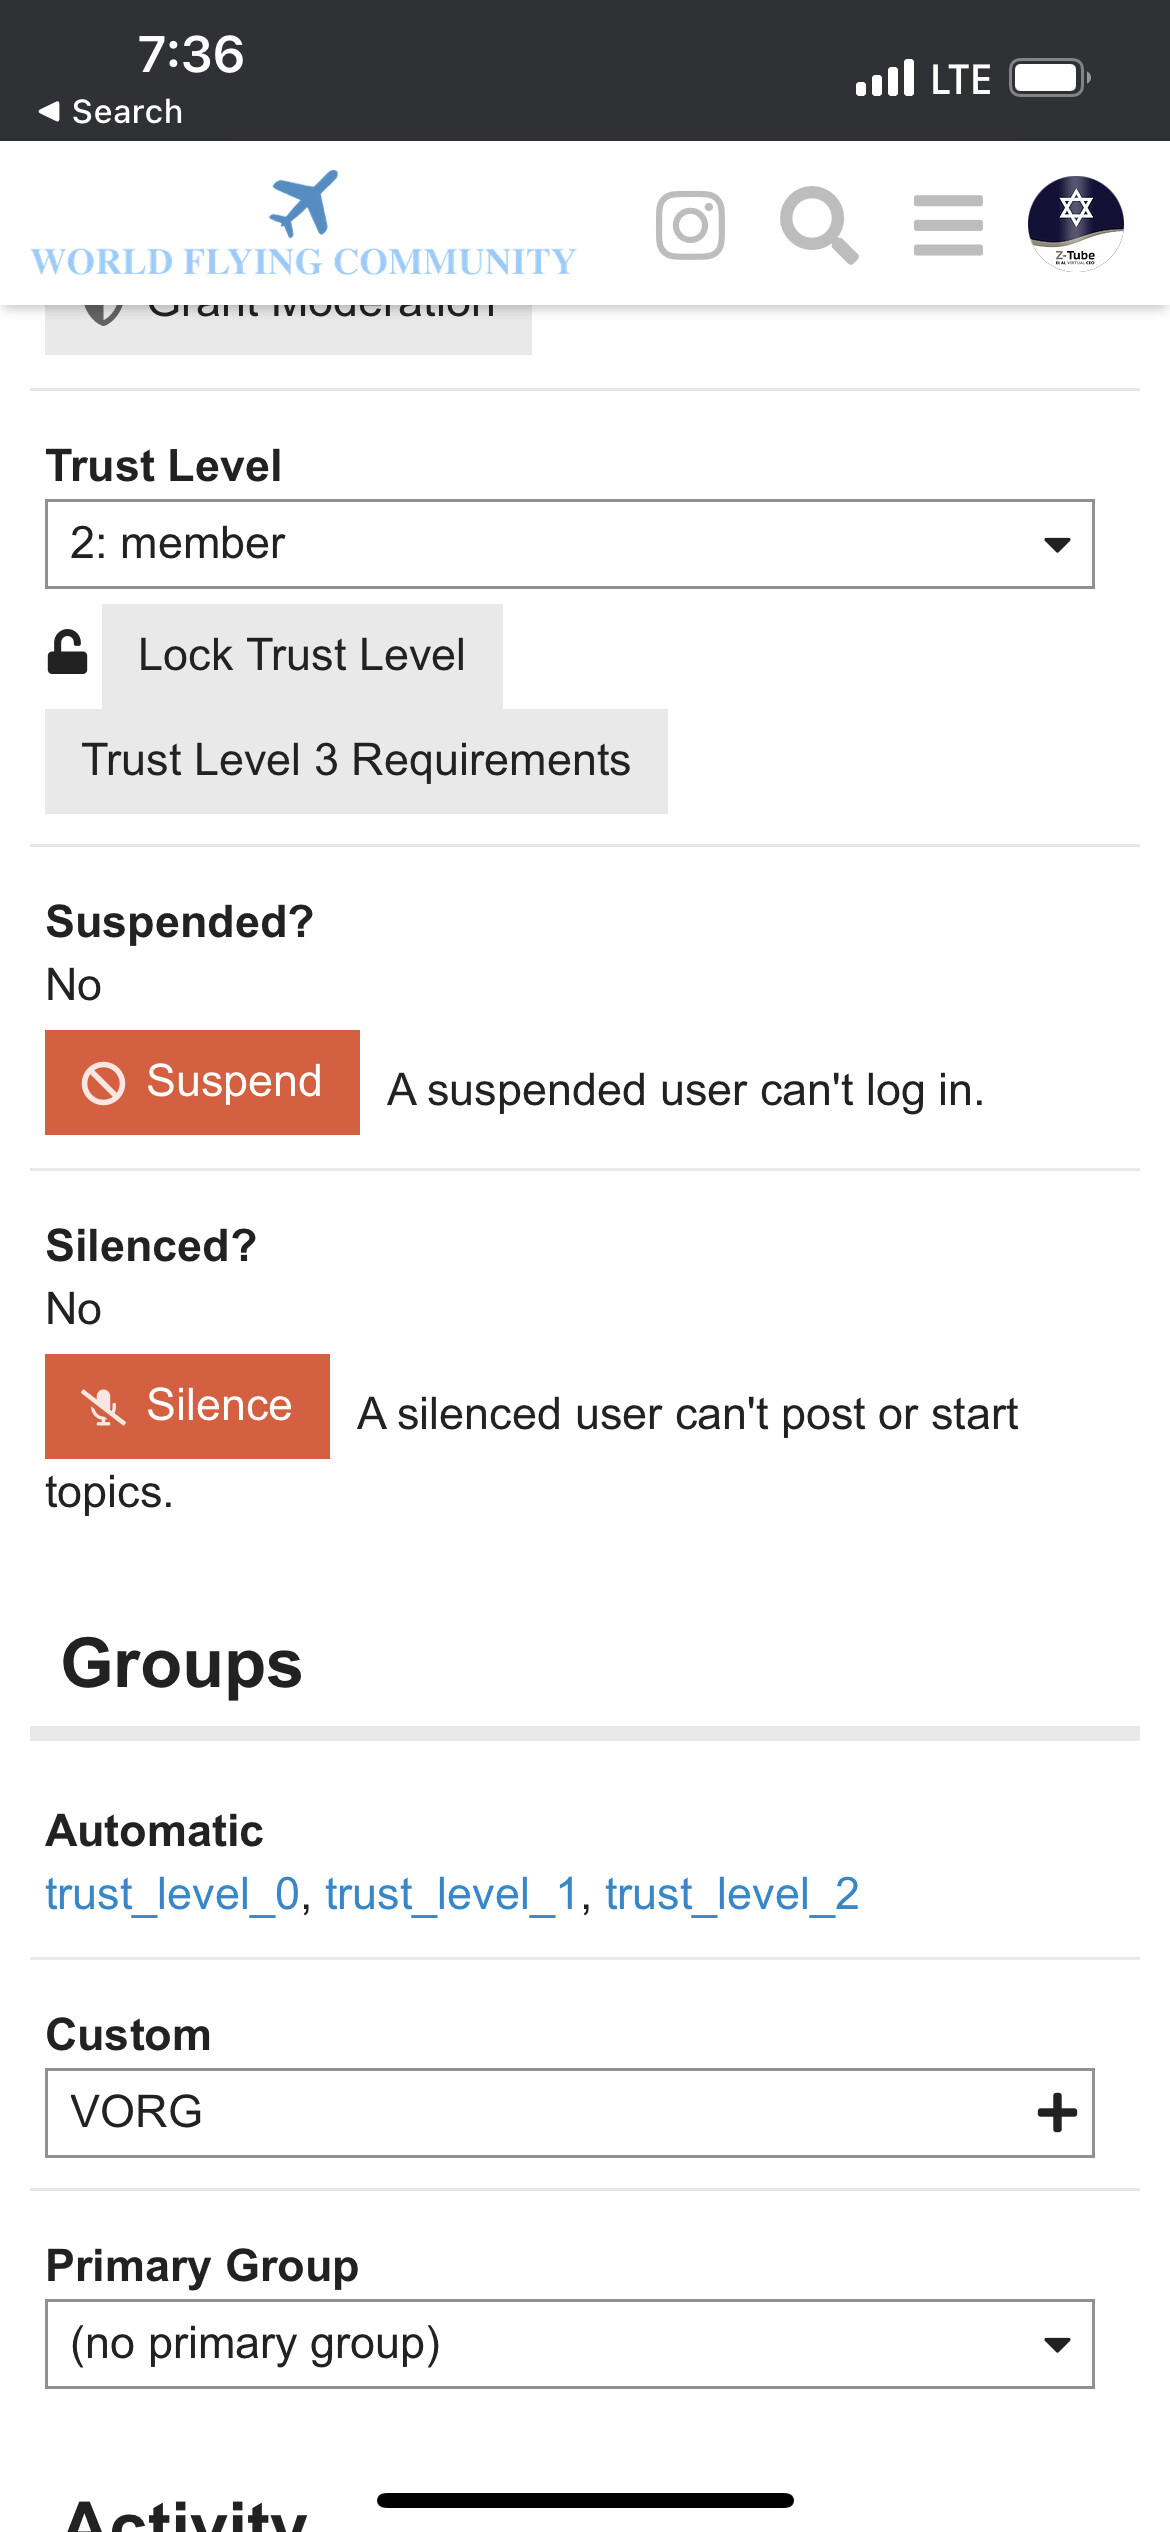
Task: Tap the shield icon on Grant Moderation
Action: 103,312
